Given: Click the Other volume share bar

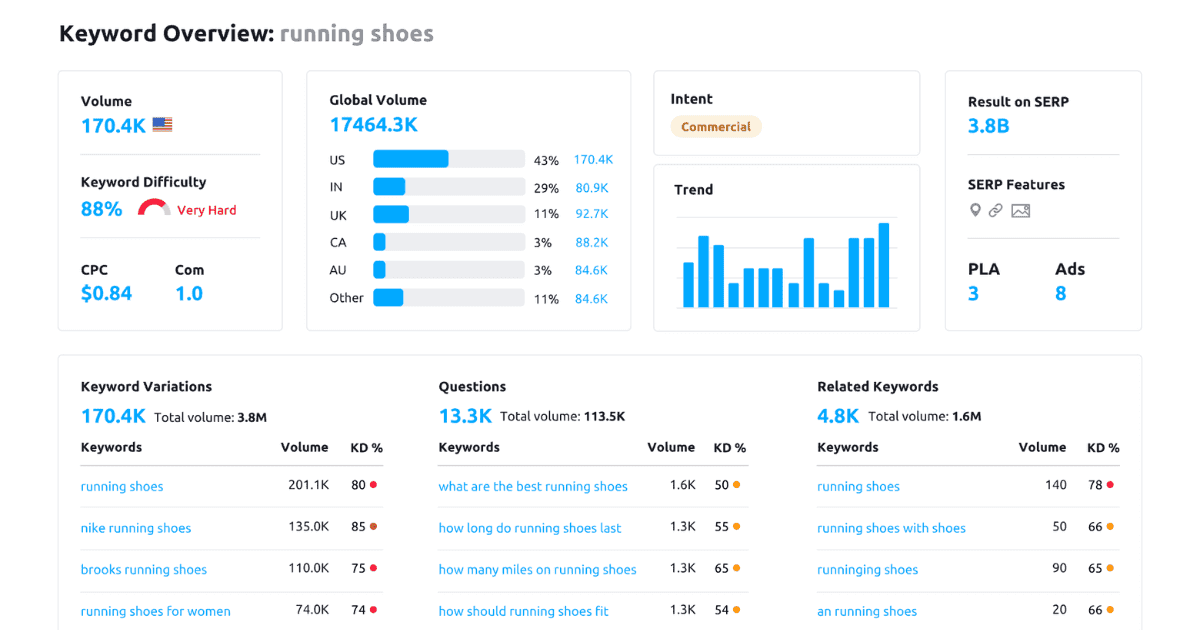Looking at the screenshot, I should 449,298.
